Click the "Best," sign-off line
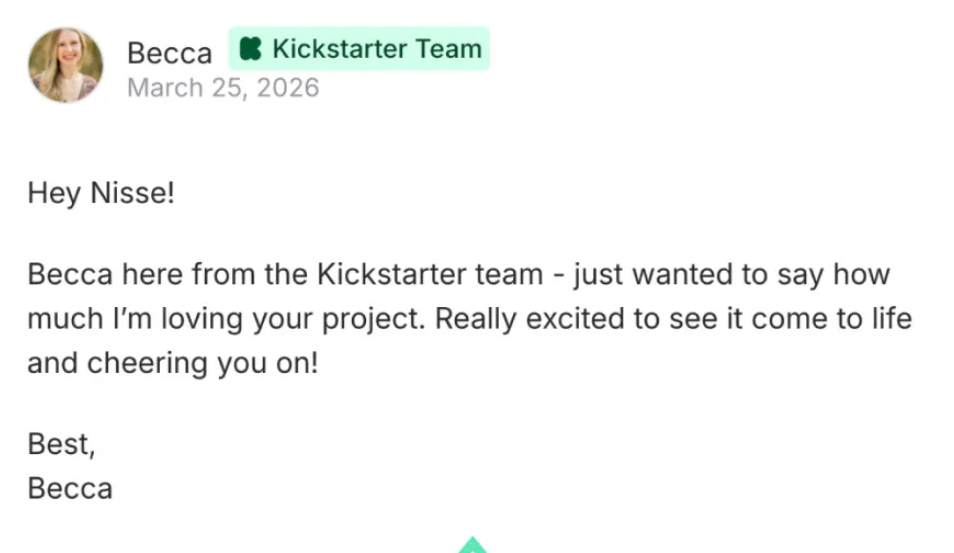The image size is (954, 553). pyautogui.click(x=61, y=444)
